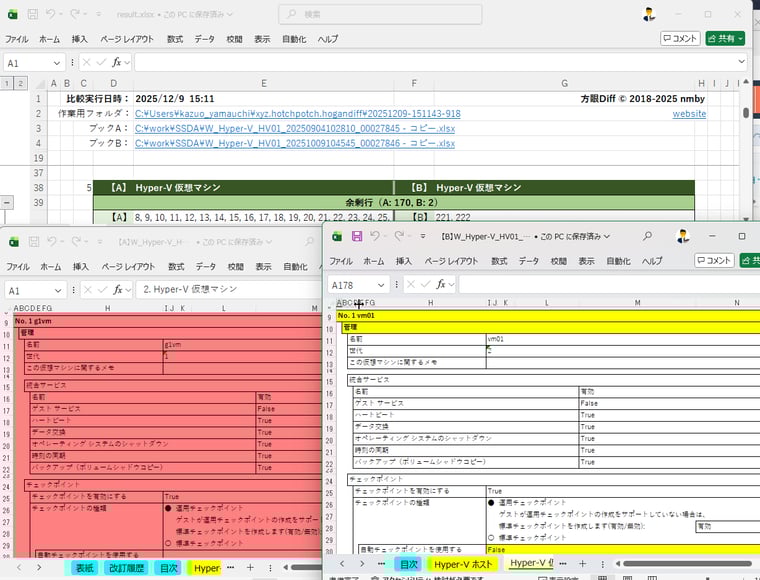Click horizontal scrollbar in Book B window
This screenshot has height=580, width=760.
pyautogui.click(x=687, y=564)
